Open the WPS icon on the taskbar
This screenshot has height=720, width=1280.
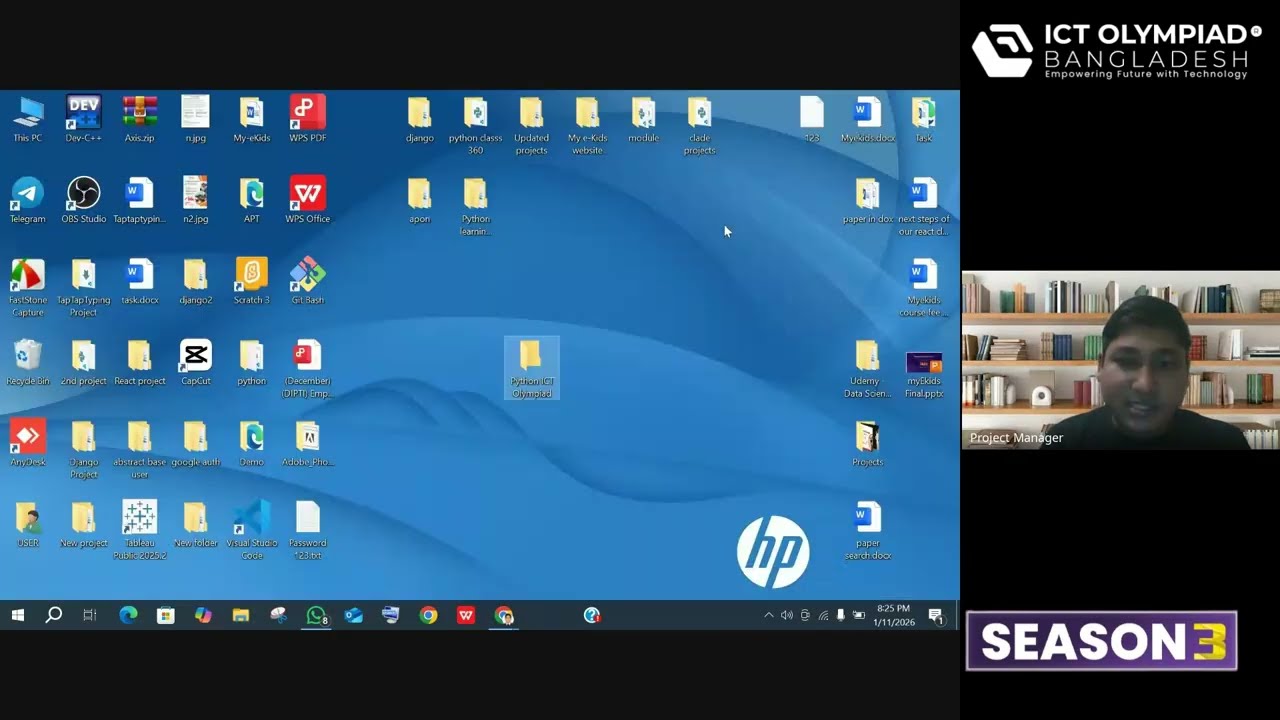[x=466, y=615]
